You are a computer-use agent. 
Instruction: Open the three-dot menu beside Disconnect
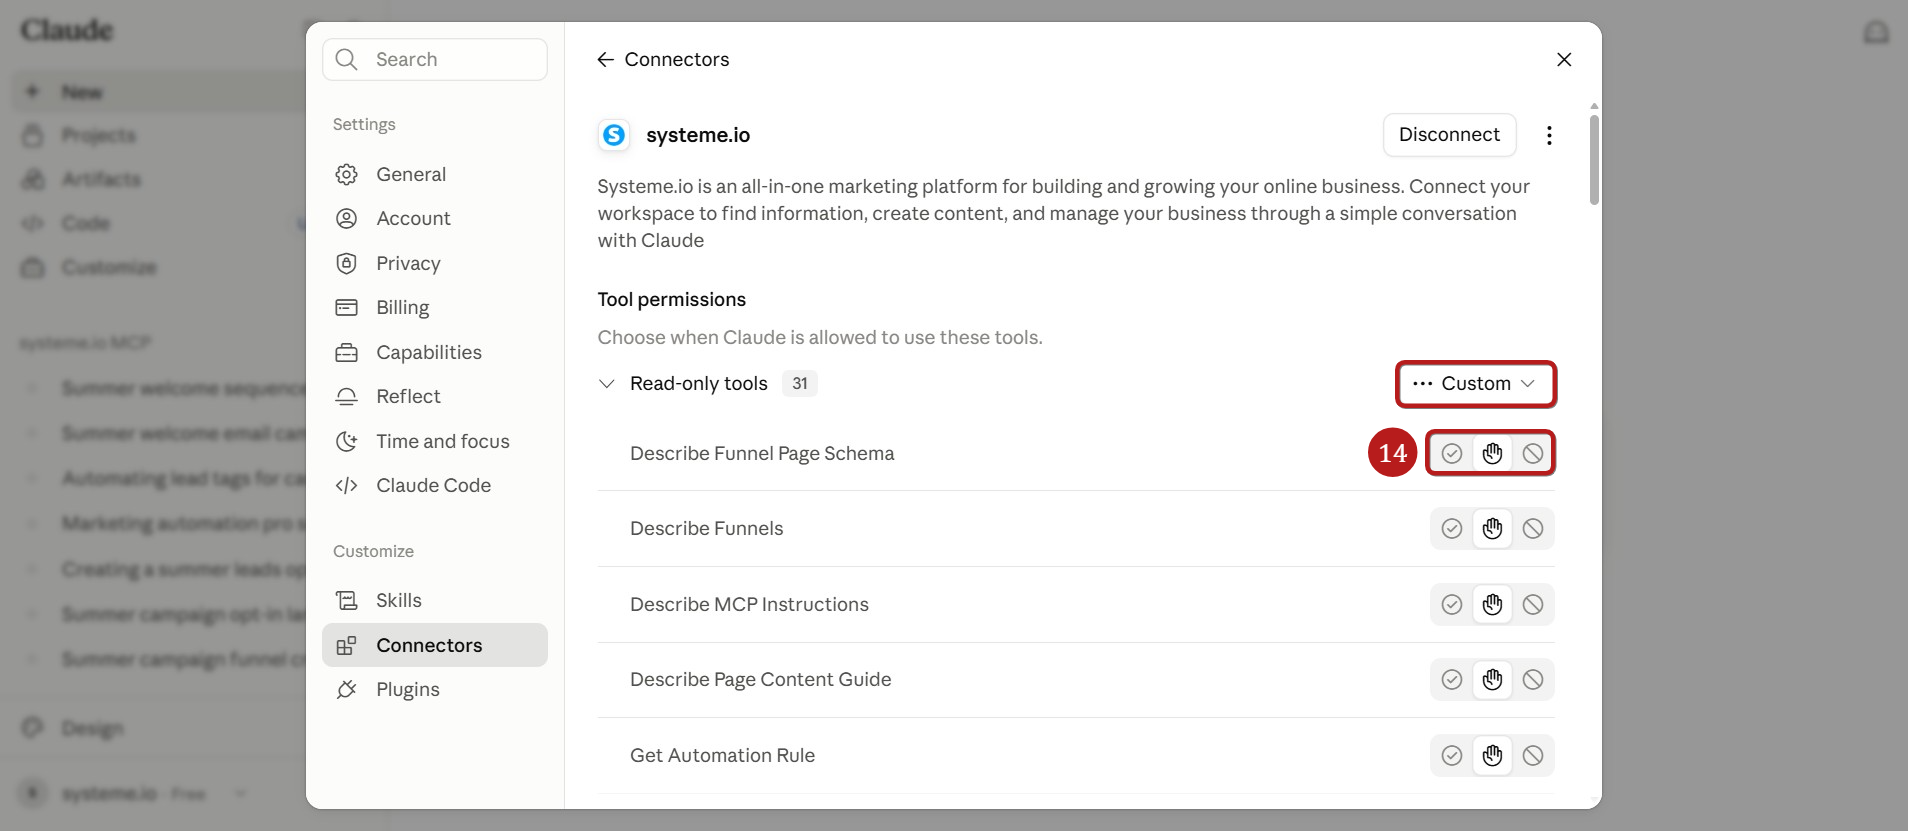[x=1549, y=135]
